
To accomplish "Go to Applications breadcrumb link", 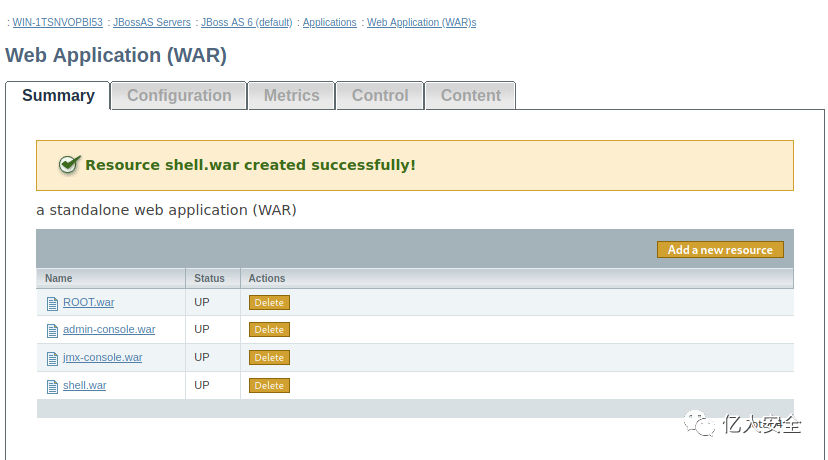I will click(x=330, y=22).
